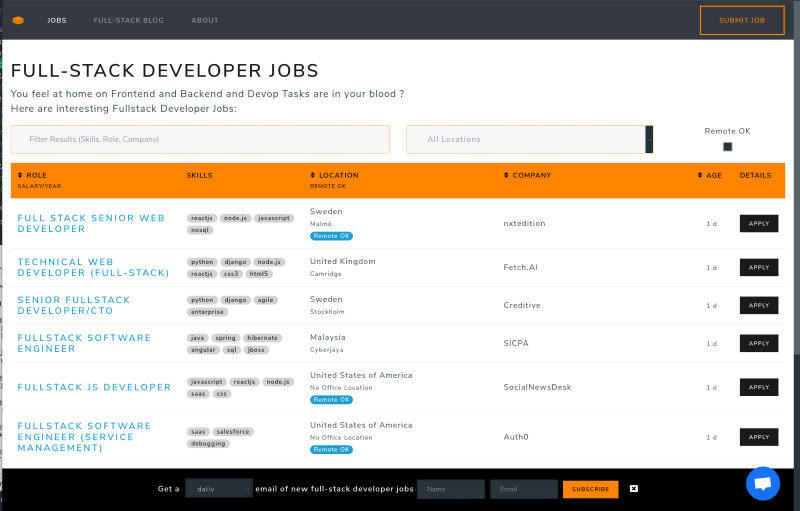The height and width of the screenshot is (511, 800).
Task: Click the css3 skill tag
Action: [231, 274]
